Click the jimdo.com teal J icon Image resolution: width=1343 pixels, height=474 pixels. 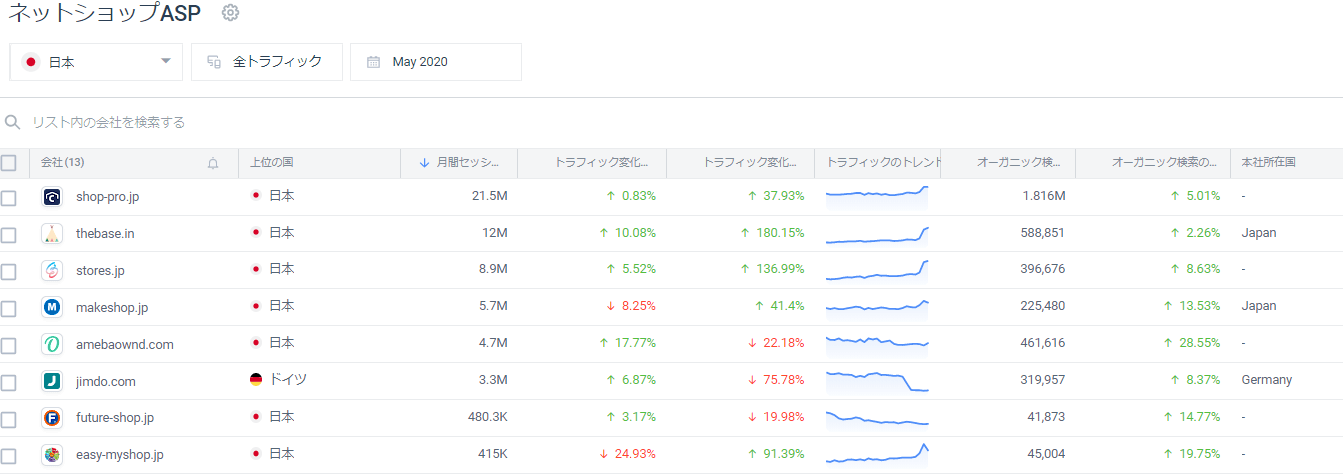click(x=53, y=381)
